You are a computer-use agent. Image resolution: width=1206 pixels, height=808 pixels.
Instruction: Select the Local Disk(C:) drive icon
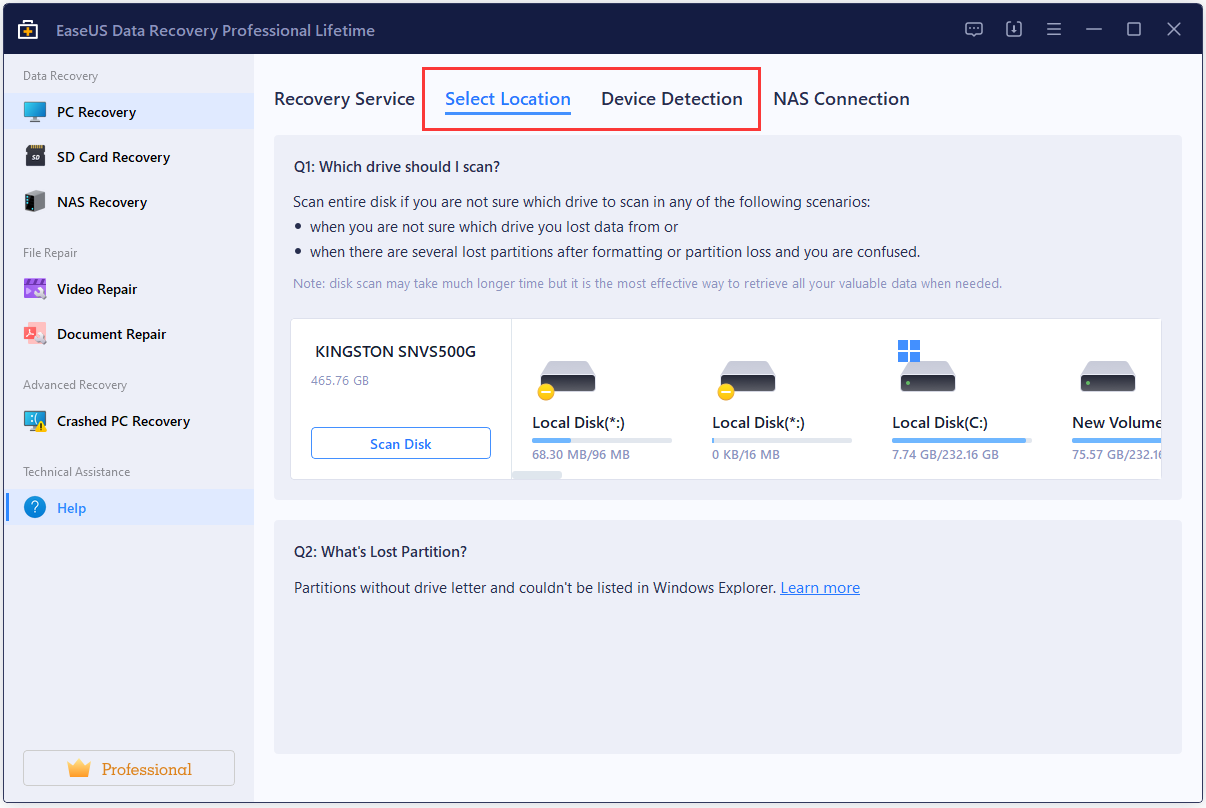tap(926, 367)
